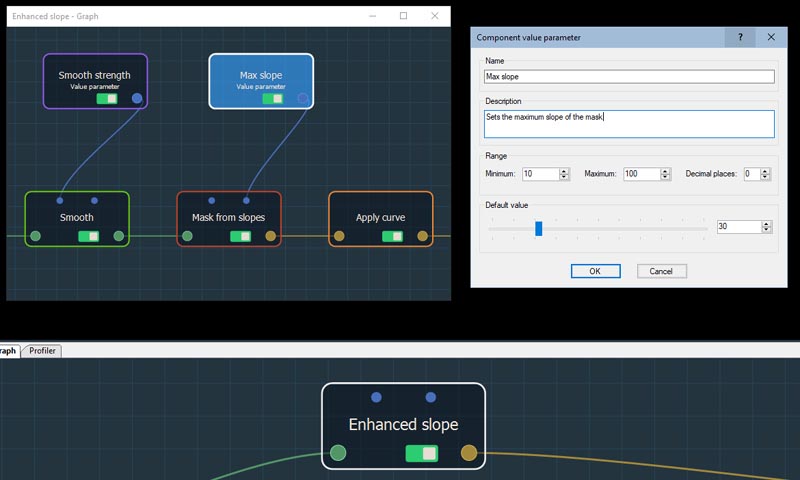The width and height of the screenshot is (800, 480).
Task: Click Mask from slopes first blue port
Action: [x=212, y=200]
